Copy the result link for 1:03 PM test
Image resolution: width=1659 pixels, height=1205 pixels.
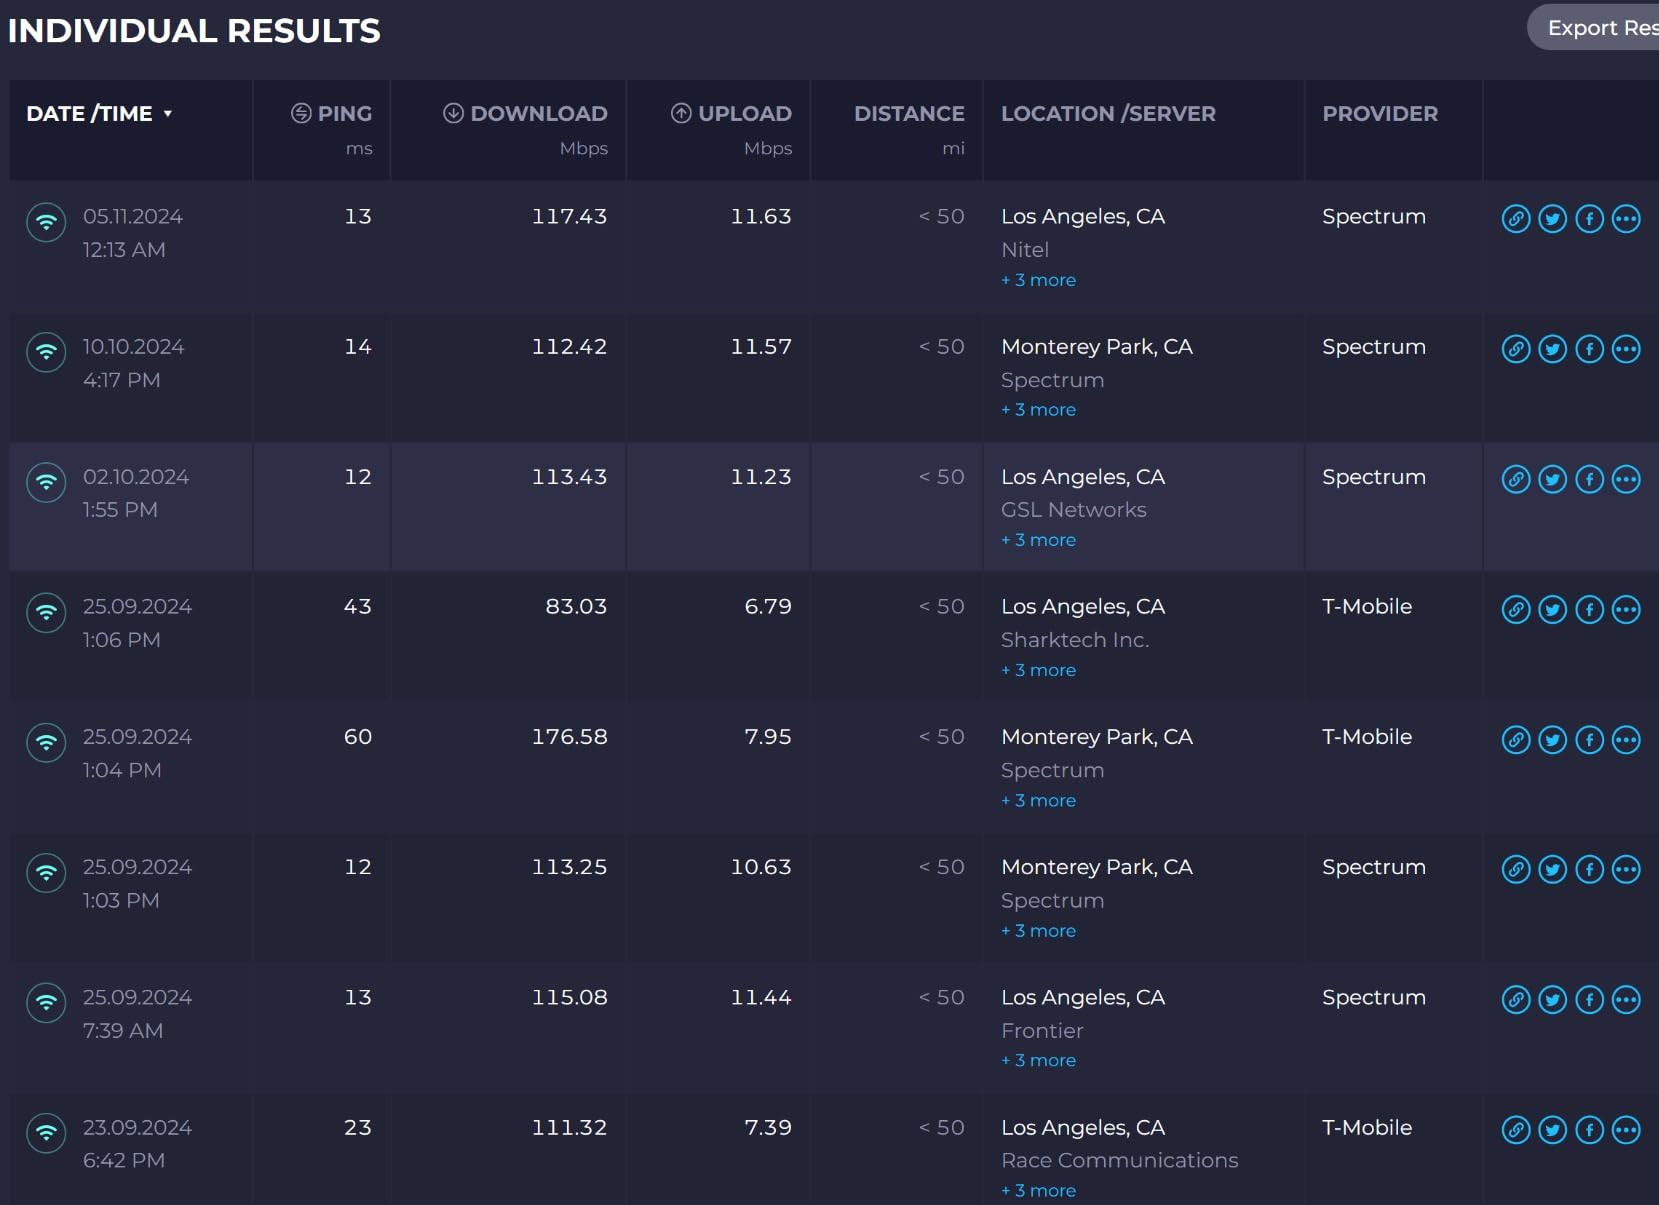1516,869
